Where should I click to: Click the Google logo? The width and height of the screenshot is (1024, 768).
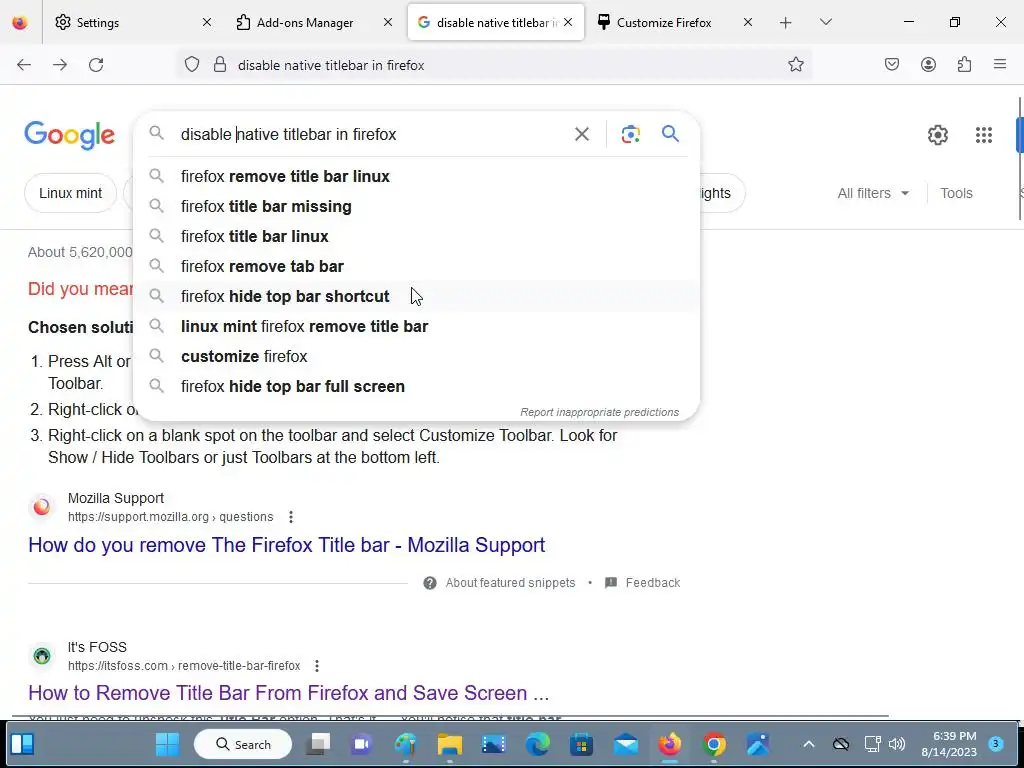(70, 136)
